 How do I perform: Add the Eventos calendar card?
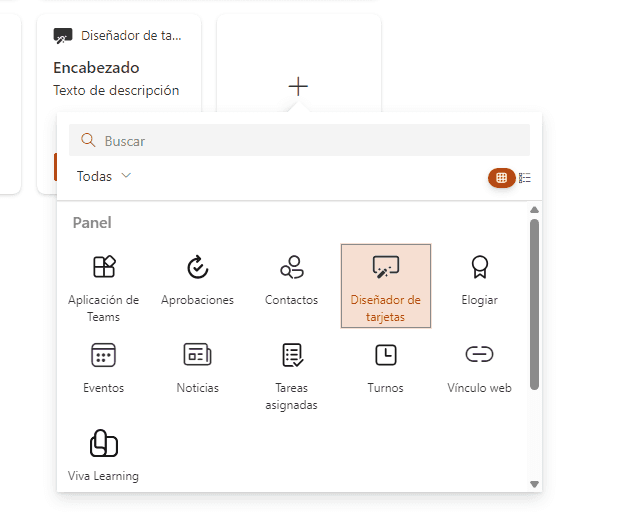tap(104, 355)
